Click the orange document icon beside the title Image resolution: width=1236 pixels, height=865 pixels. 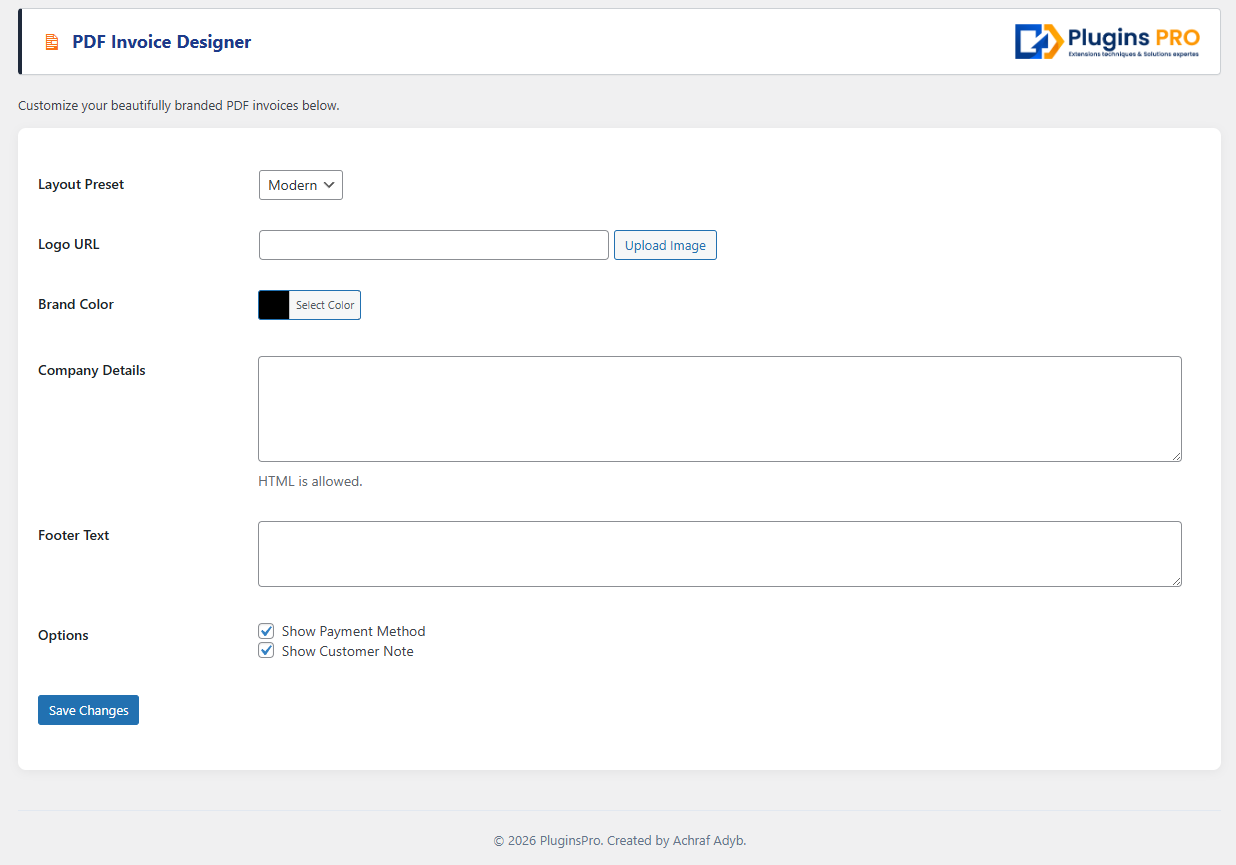coord(51,42)
